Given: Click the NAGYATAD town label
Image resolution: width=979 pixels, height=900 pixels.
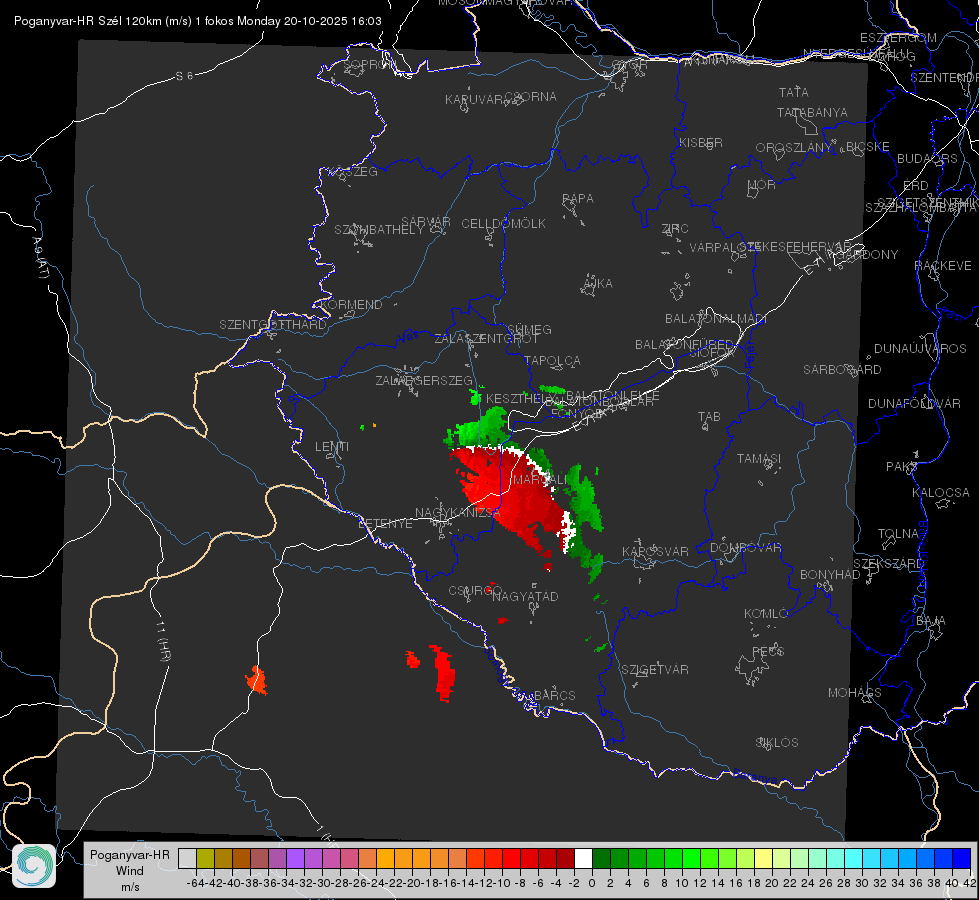Looking at the screenshot, I should point(525,596).
